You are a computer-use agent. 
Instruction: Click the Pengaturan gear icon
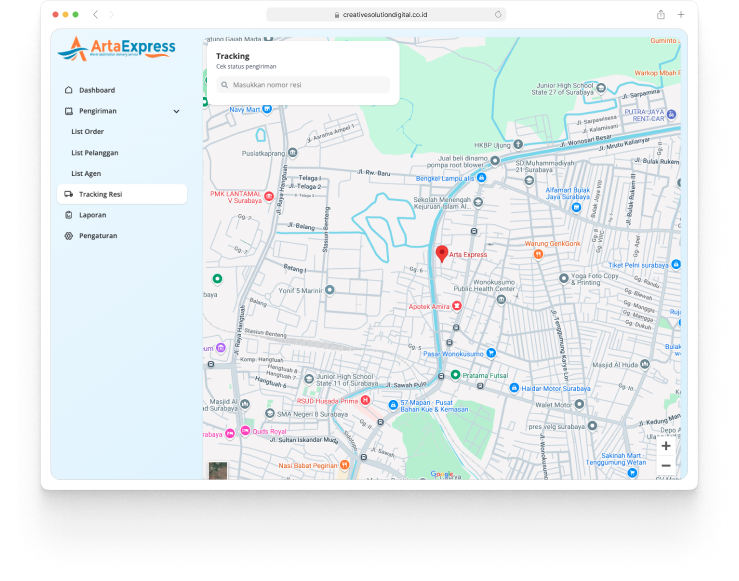[68, 236]
